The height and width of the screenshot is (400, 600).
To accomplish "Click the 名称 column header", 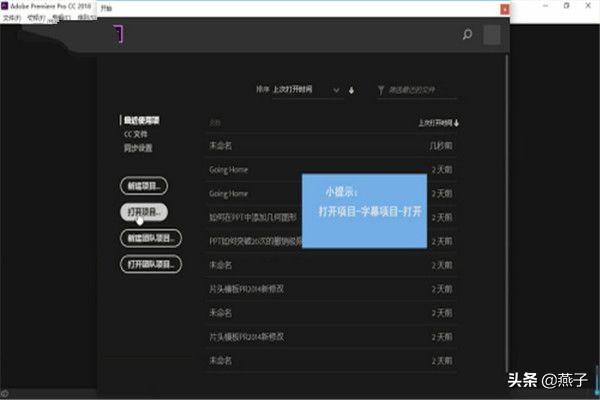I will 216,123.
